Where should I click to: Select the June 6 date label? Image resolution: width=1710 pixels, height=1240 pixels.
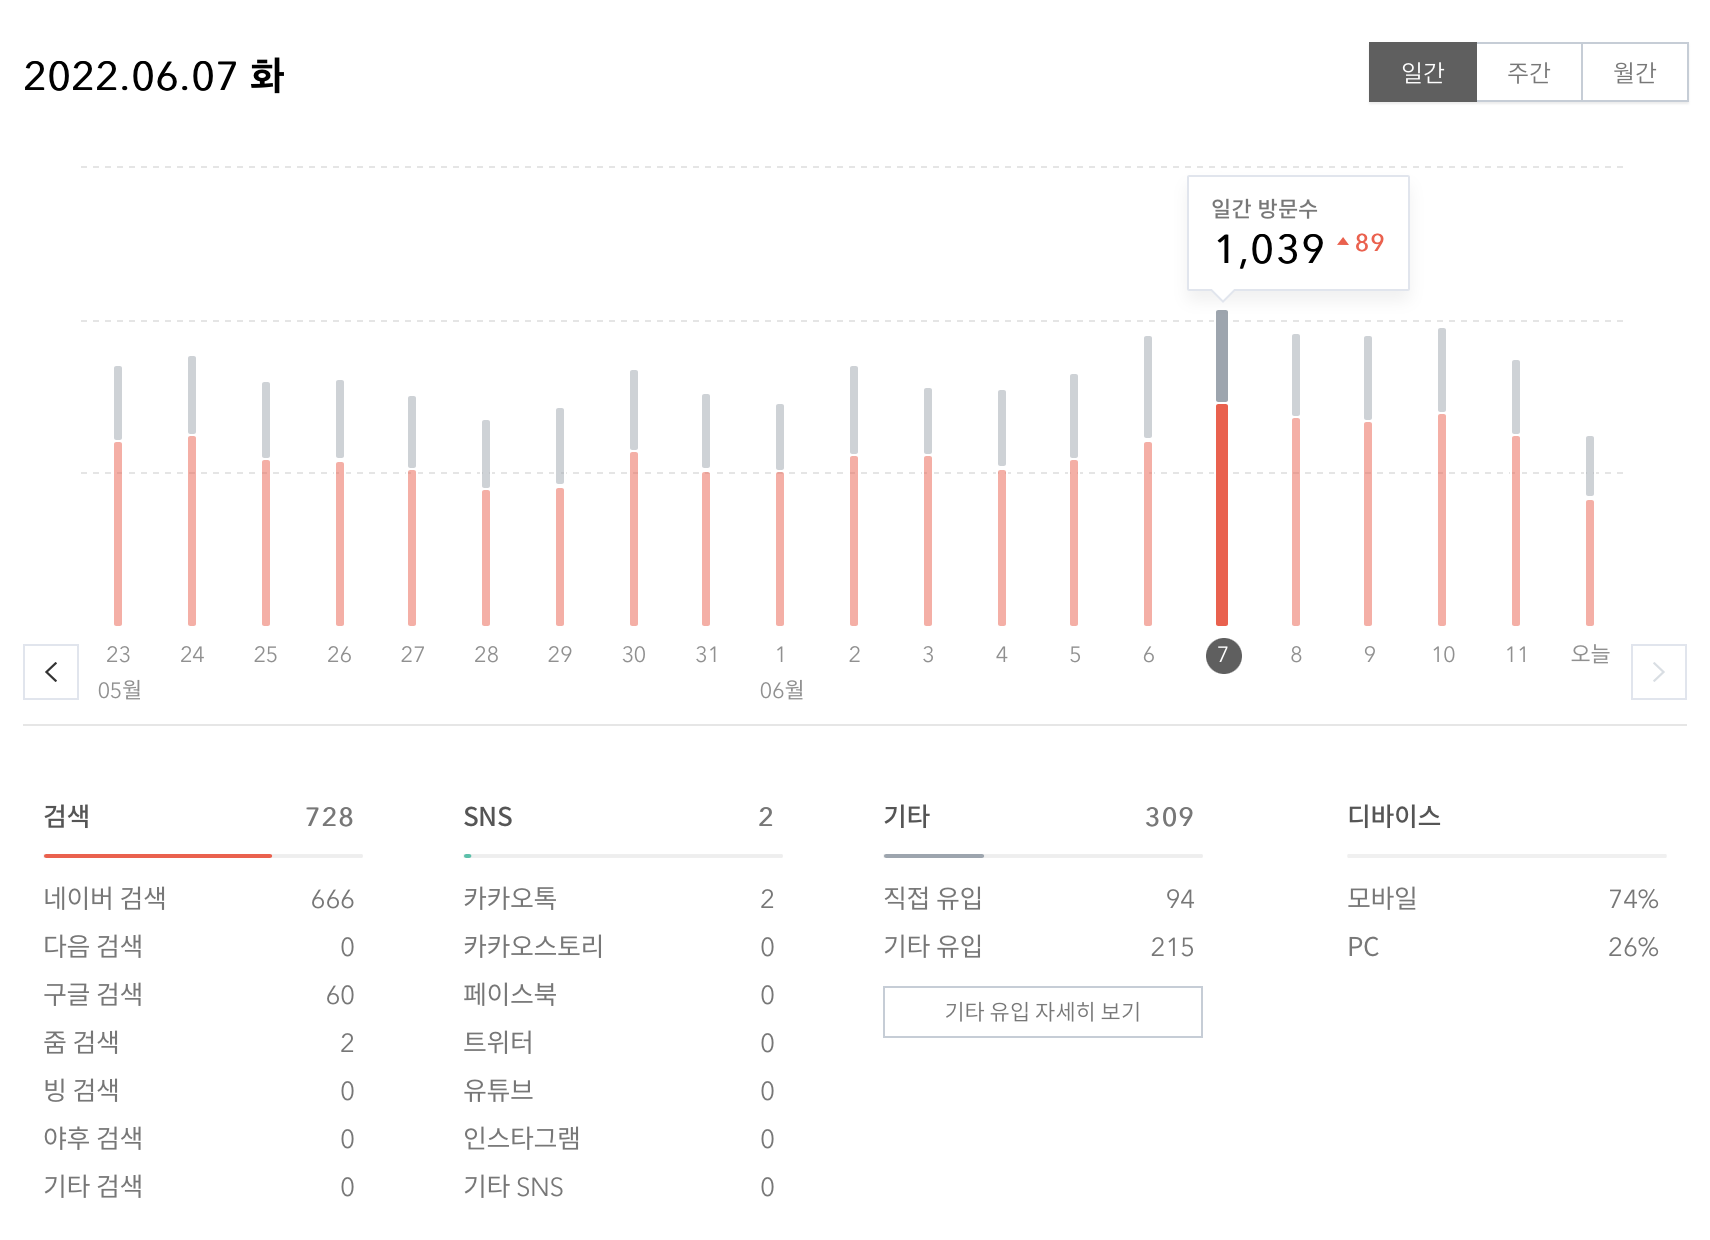click(x=1148, y=655)
